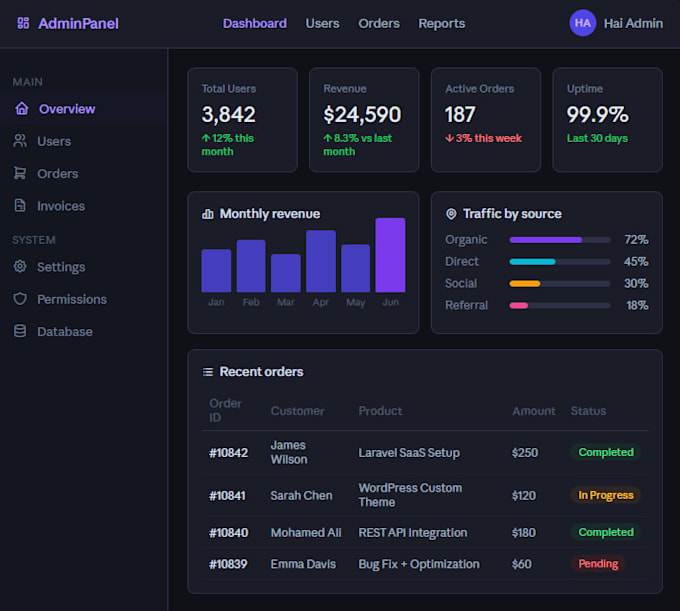Click the Active Orders value 187
The width and height of the screenshot is (680, 611).
pos(460,114)
